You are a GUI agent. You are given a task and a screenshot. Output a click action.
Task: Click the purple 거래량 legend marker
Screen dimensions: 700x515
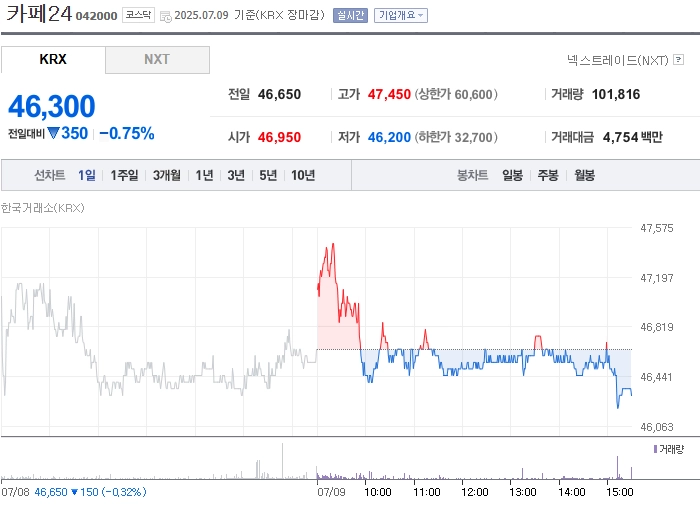click(655, 449)
